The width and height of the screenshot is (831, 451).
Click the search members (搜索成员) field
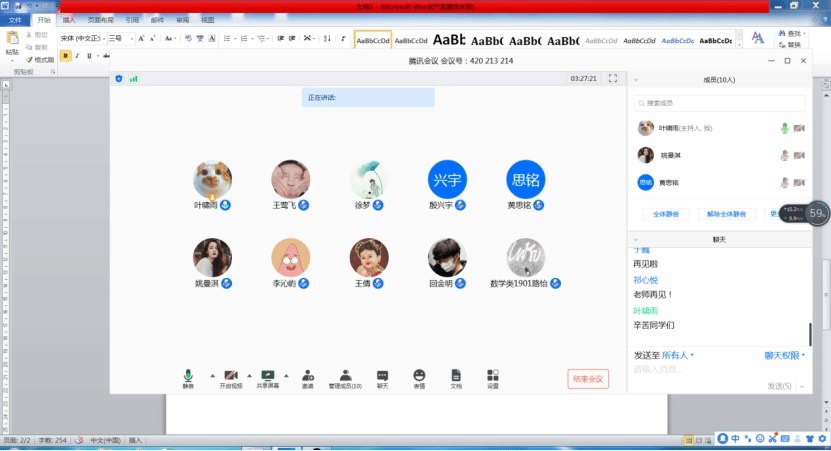pos(720,103)
